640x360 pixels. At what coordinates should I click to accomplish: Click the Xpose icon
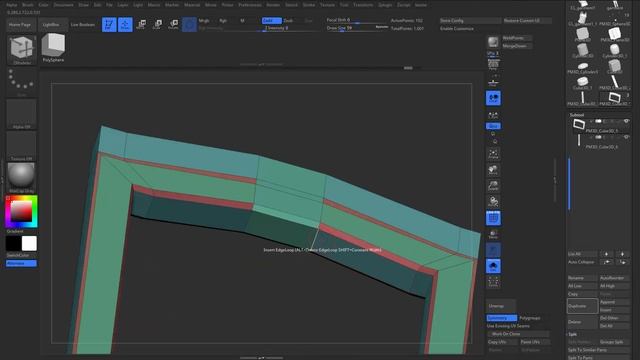click(x=493, y=282)
